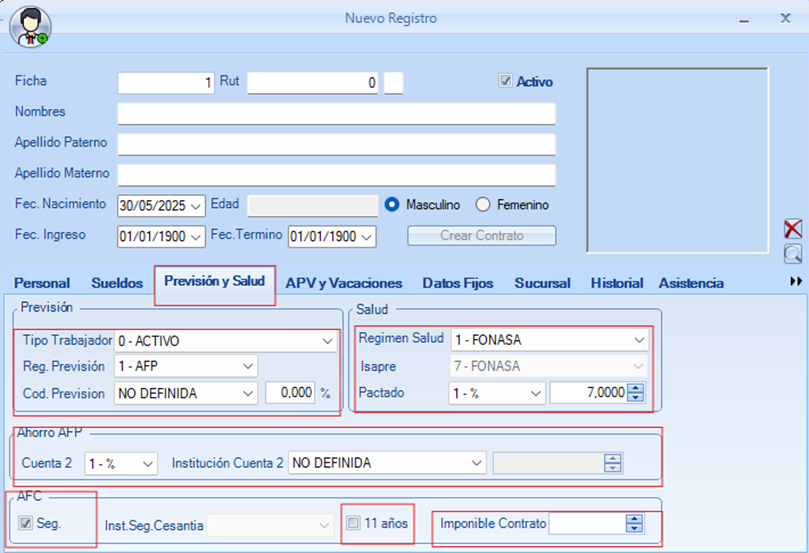The height and width of the screenshot is (553, 809).
Task: Click the tab scroll right arrows
Action: click(796, 282)
